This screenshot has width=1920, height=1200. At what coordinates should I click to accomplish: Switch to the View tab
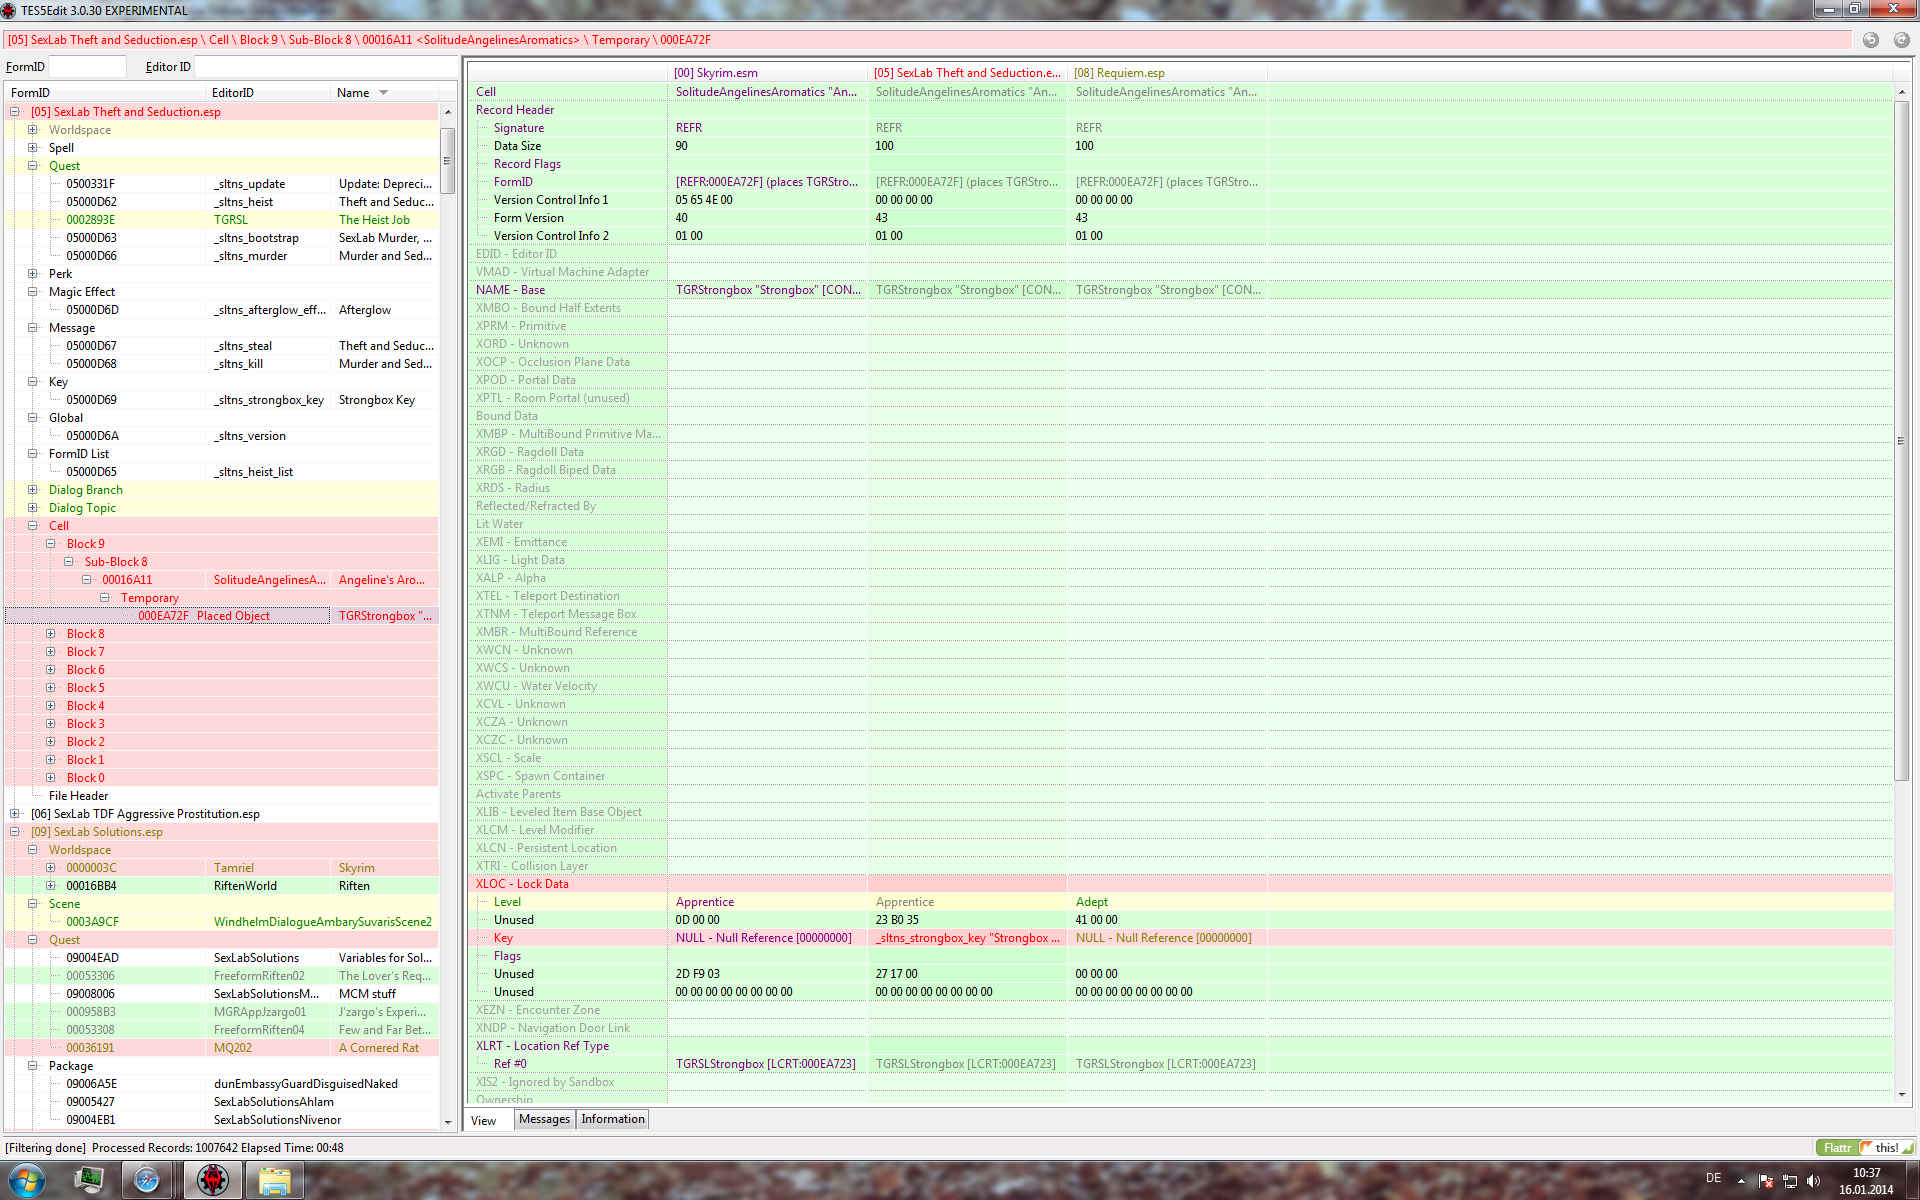point(484,1120)
